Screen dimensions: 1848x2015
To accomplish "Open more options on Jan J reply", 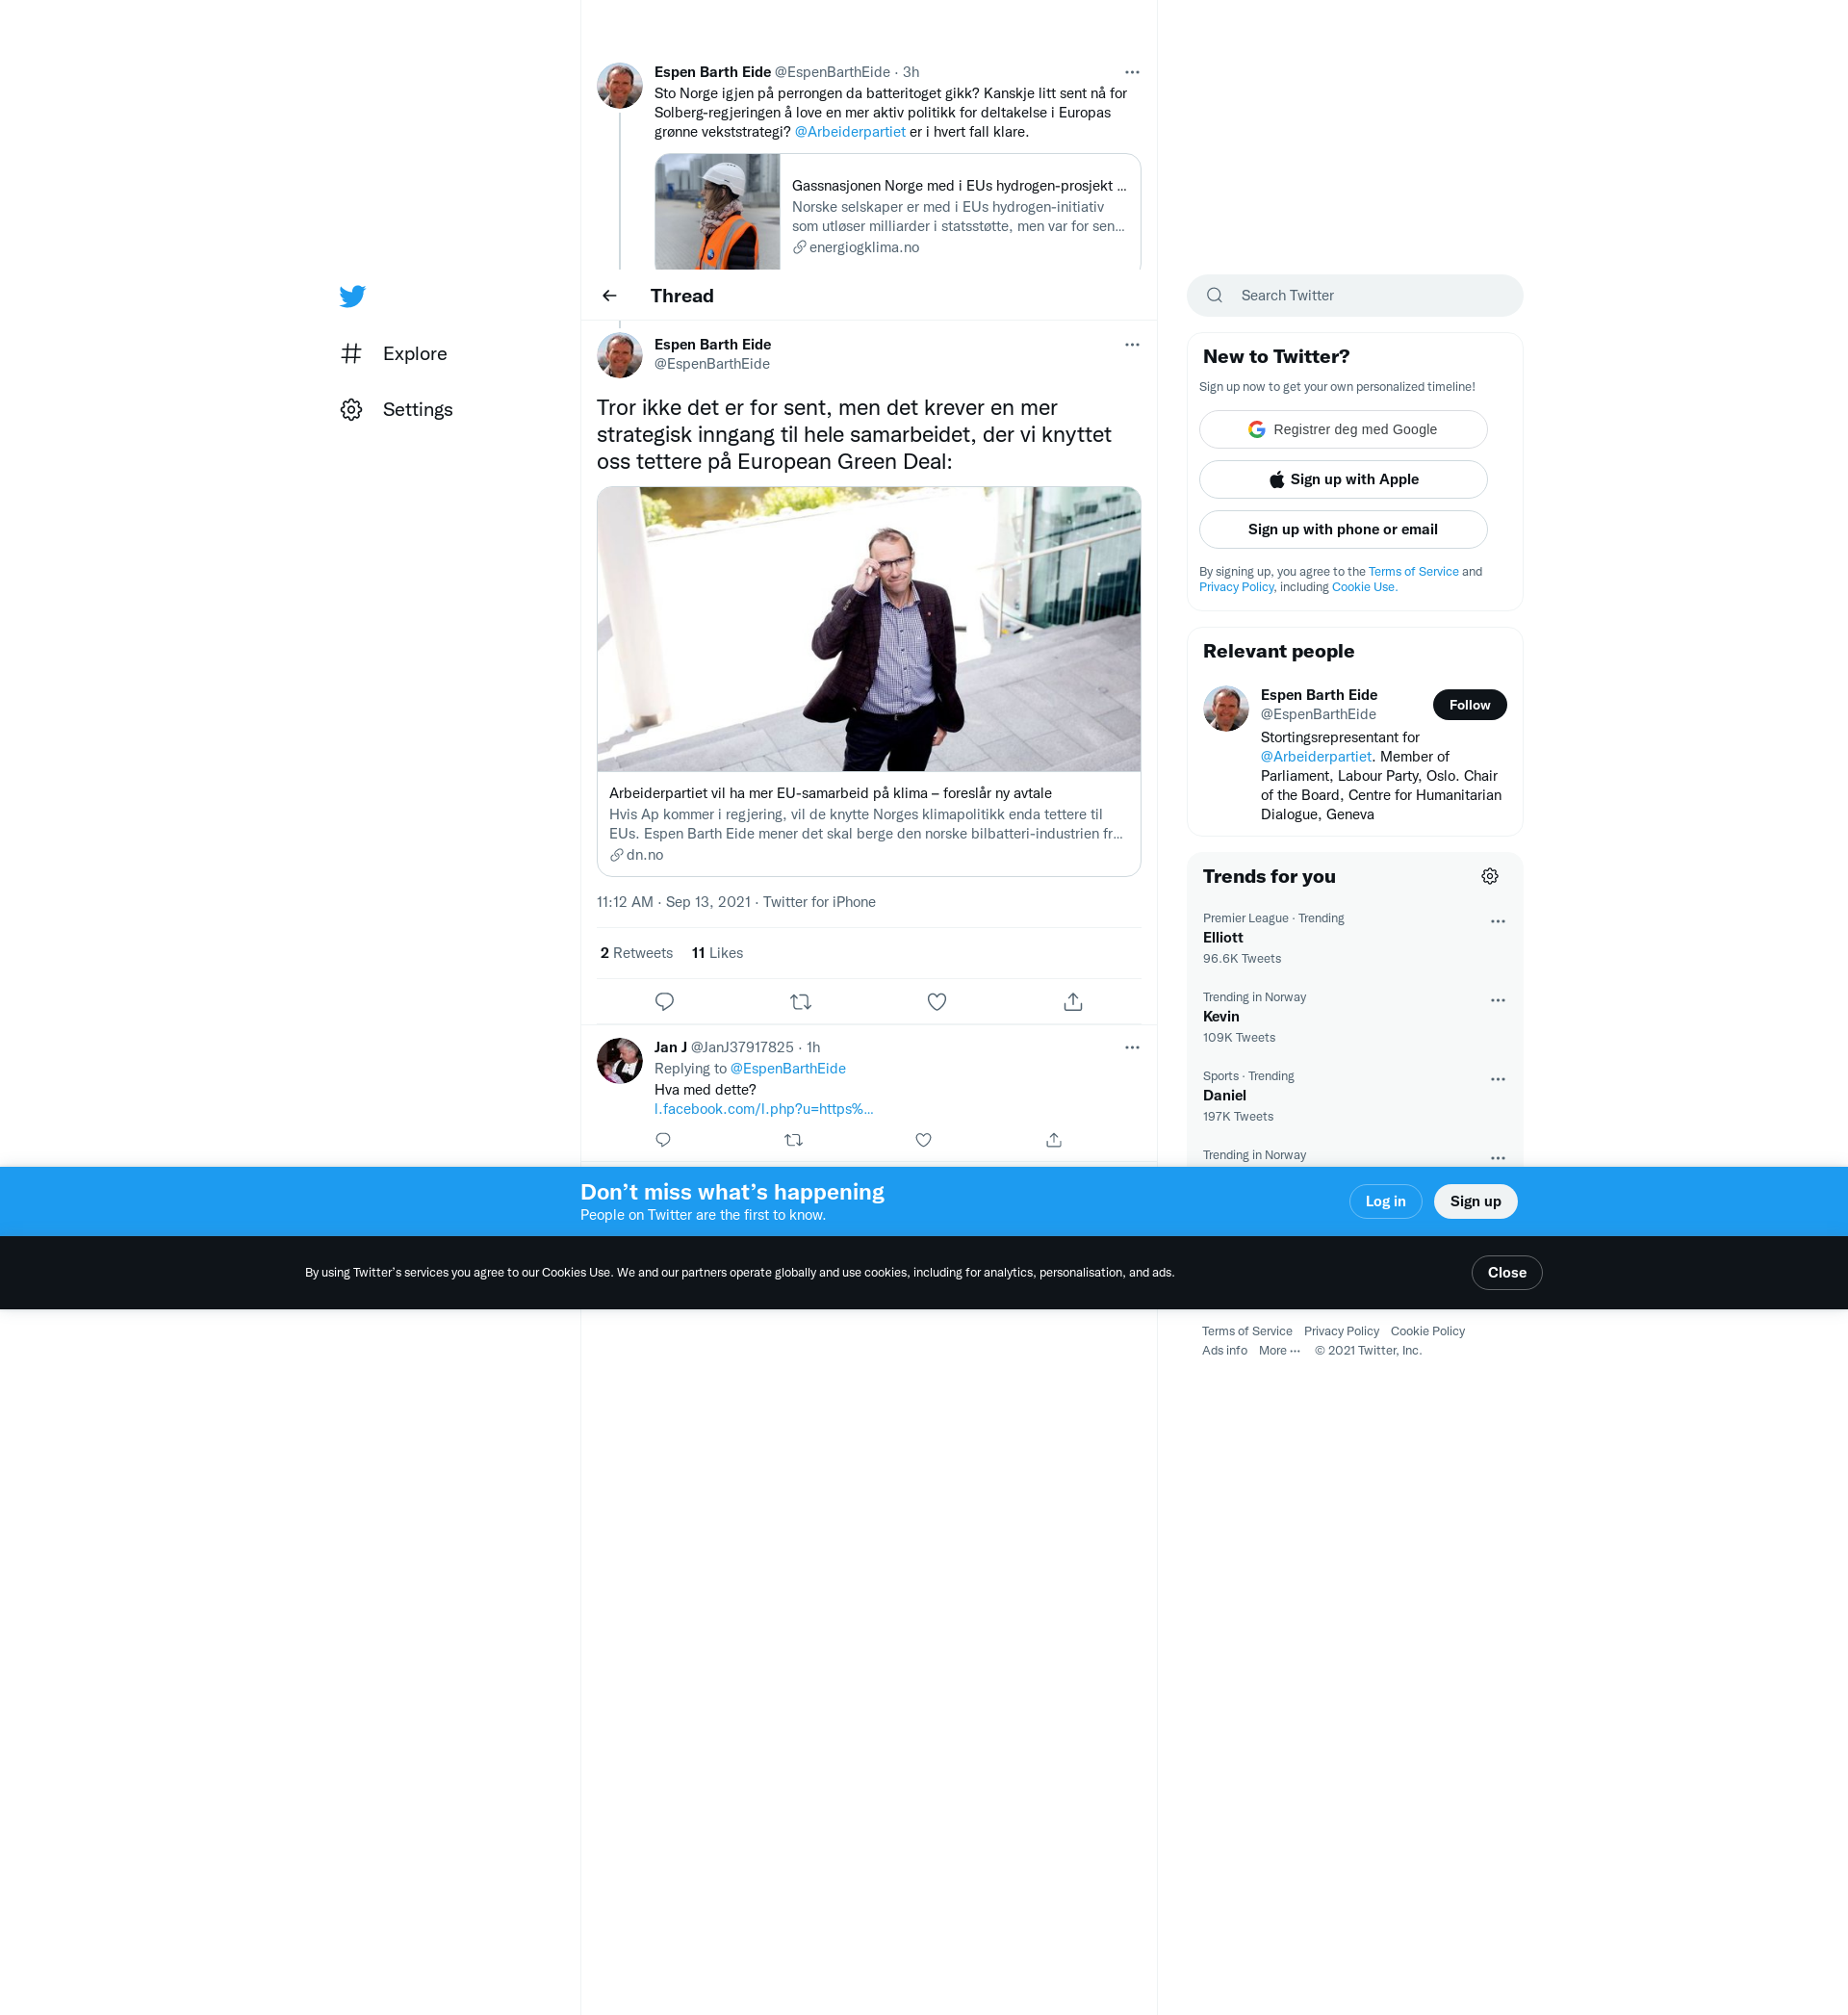I will (1132, 1047).
